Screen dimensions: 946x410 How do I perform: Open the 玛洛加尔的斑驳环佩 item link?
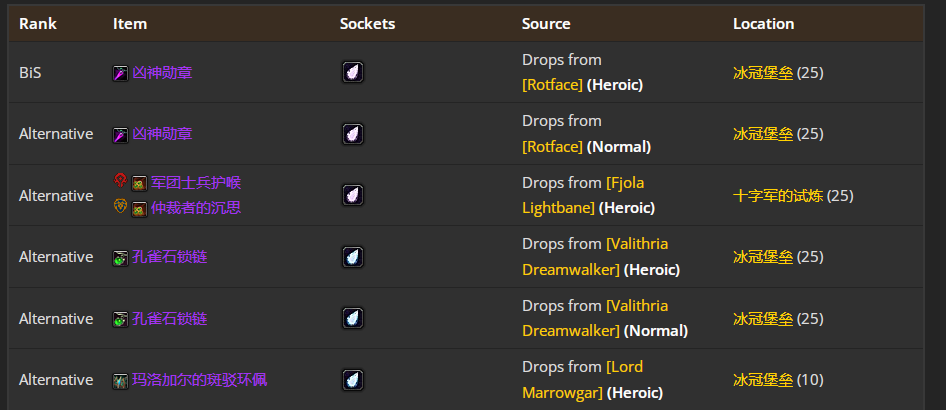(x=199, y=380)
